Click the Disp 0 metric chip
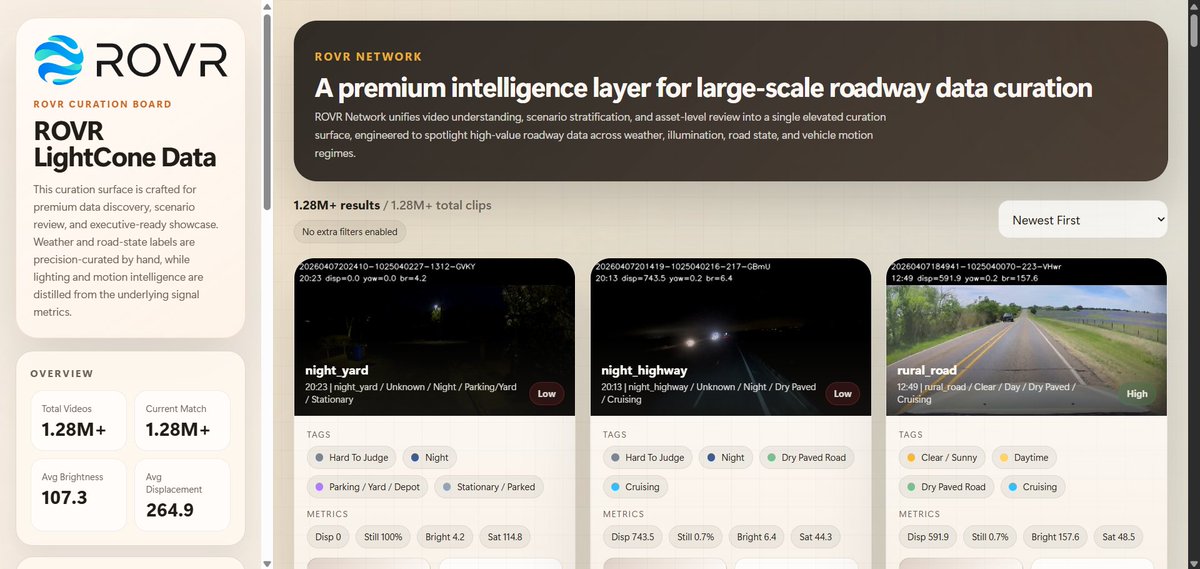 point(328,537)
